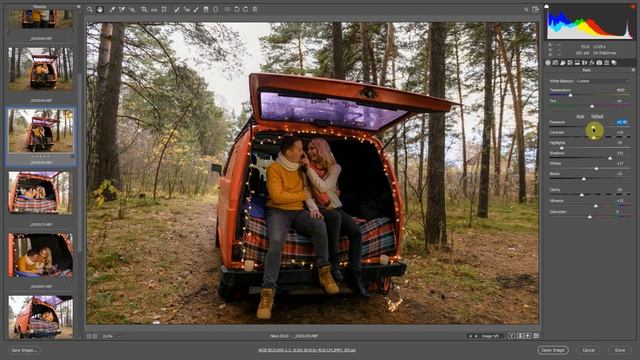The height and width of the screenshot is (360, 640).
Task: Click the Whites slider handle
Action: [x=596, y=168]
